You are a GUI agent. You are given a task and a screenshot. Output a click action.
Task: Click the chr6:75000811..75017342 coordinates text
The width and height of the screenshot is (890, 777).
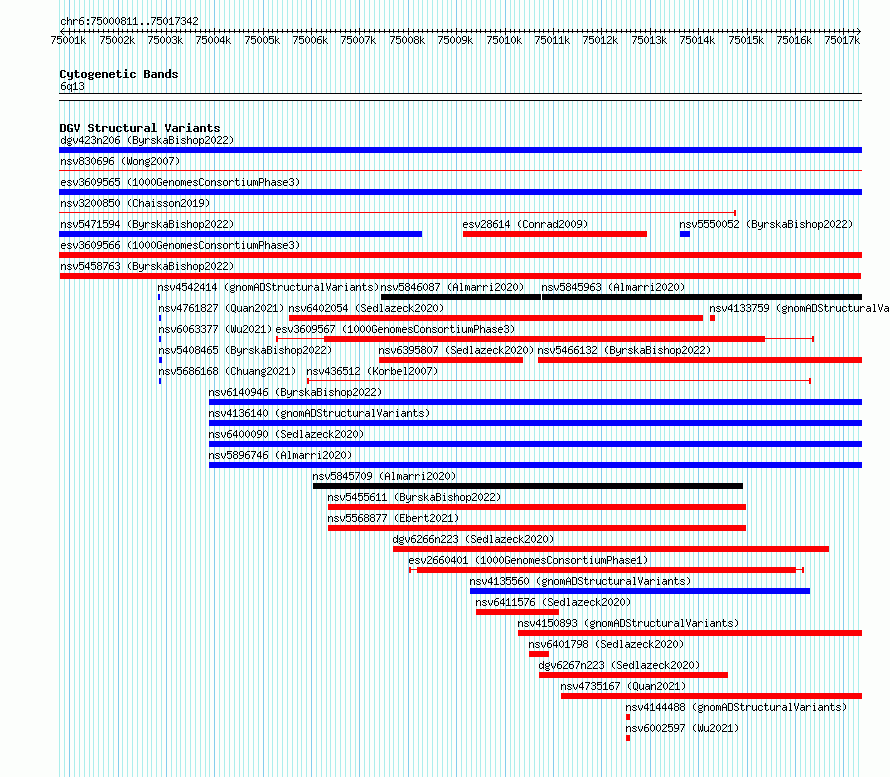coord(129,21)
